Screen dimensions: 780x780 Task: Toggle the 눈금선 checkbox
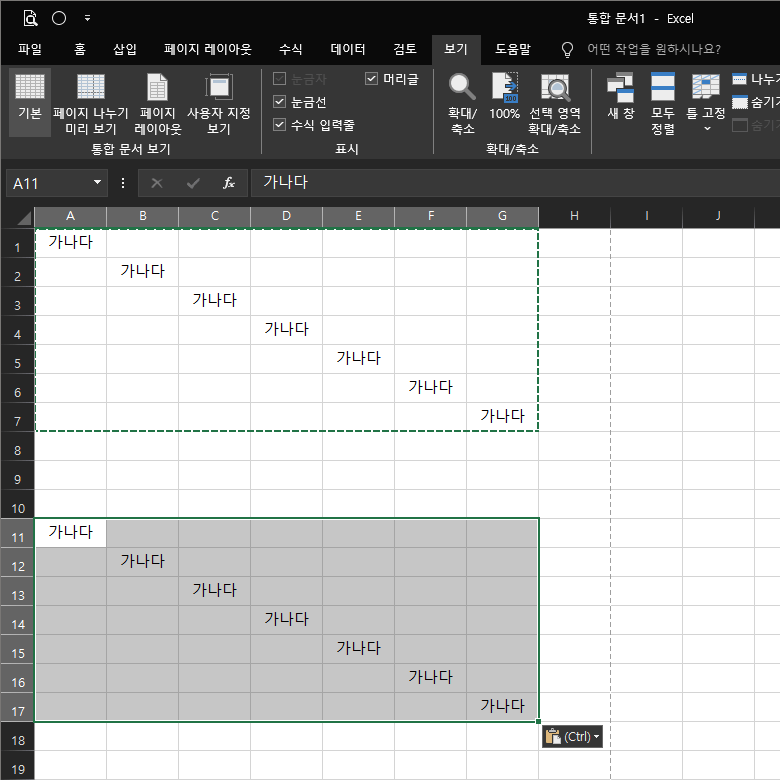pos(280,102)
